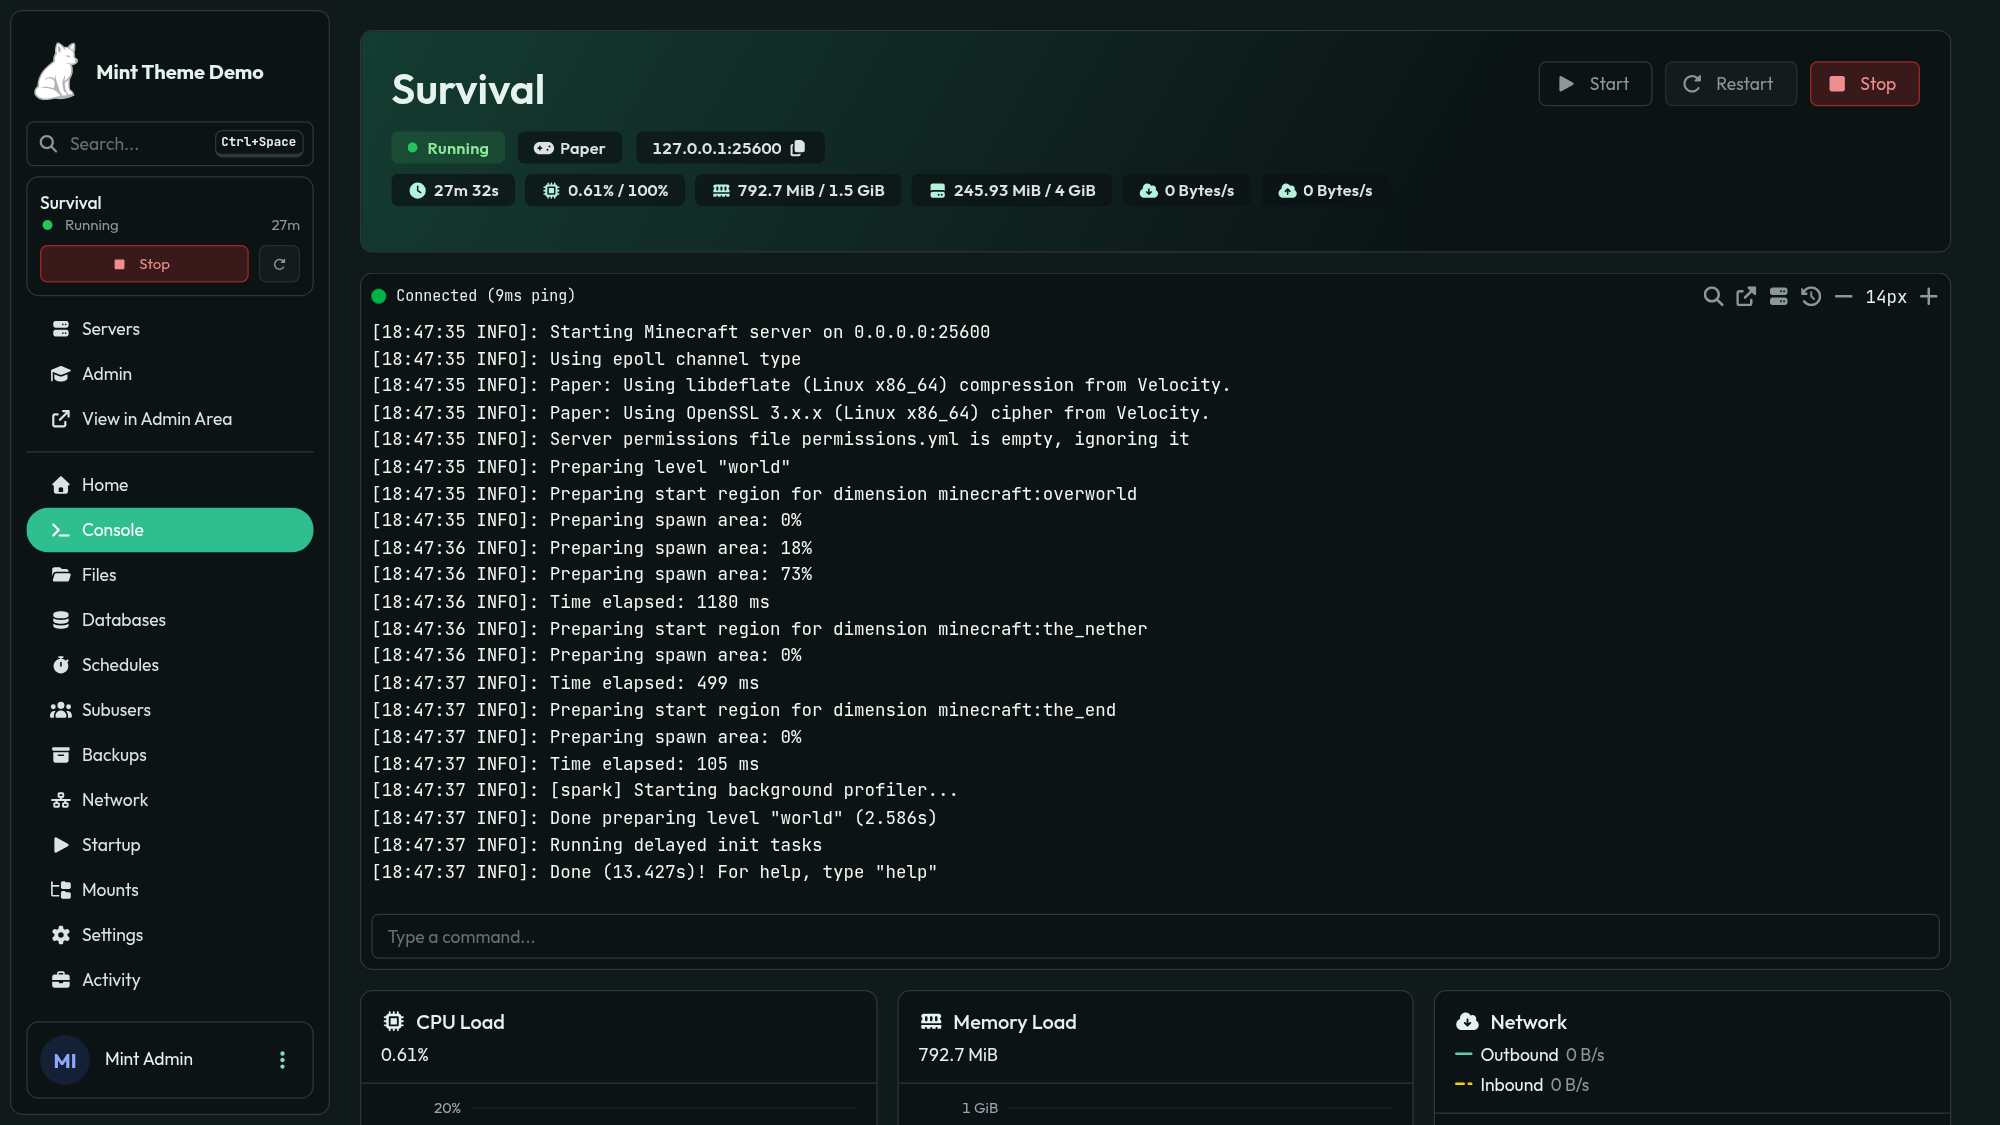Open the Schedules page

(x=169, y=665)
